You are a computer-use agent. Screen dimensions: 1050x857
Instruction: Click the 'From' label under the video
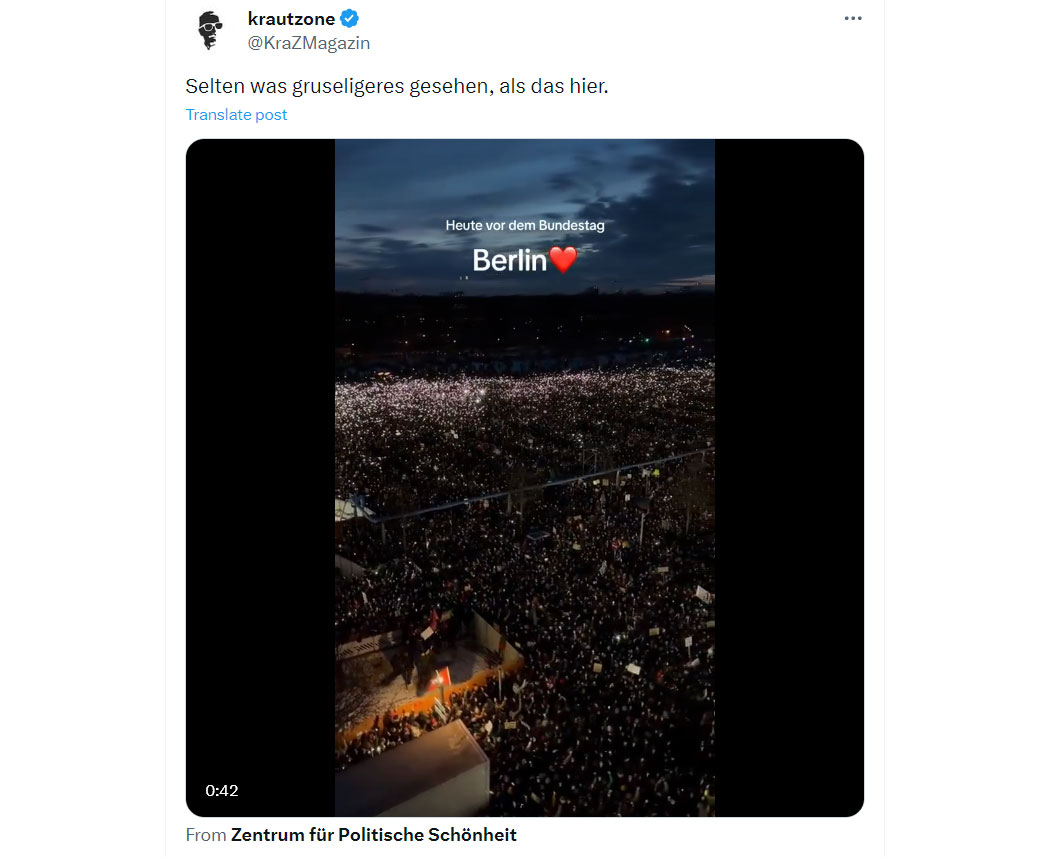point(206,835)
